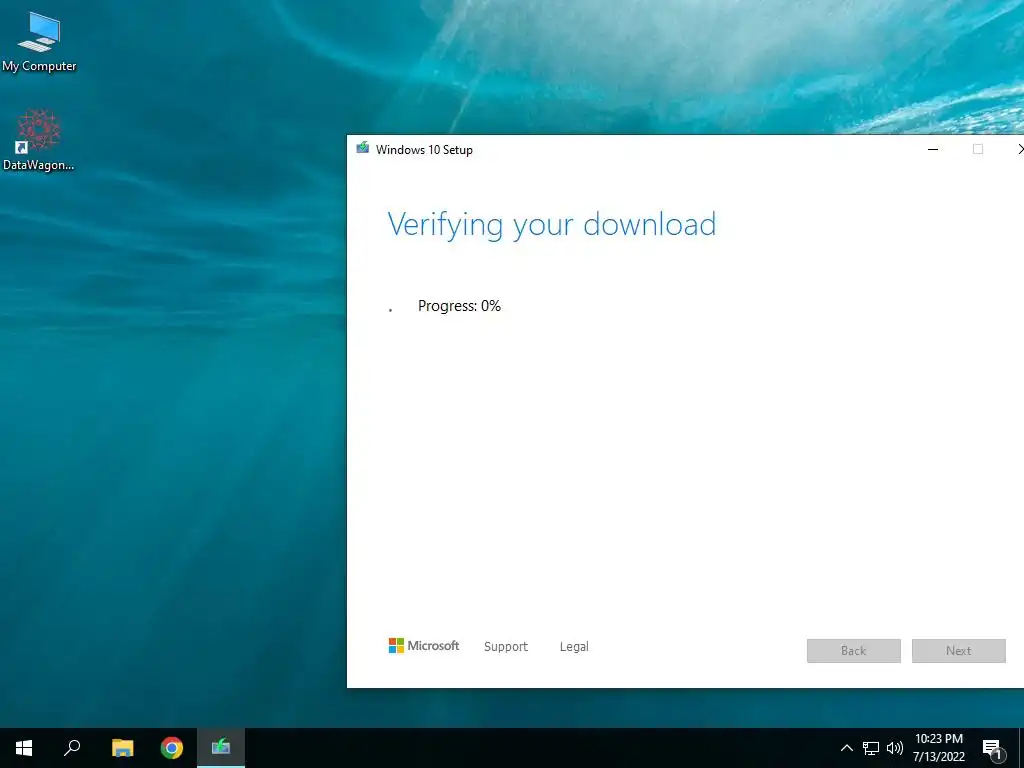
Task: Click the Windows 10 Setup title bar icon
Action: (362, 149)
